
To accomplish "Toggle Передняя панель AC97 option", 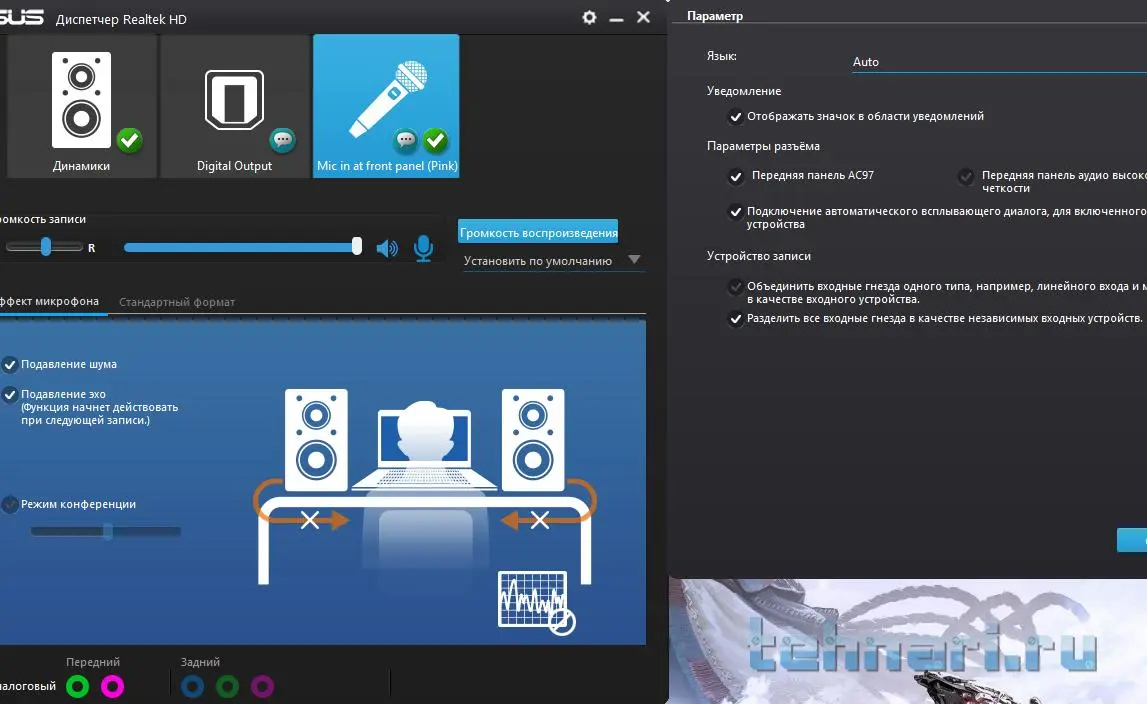I will tap(735, 176).
